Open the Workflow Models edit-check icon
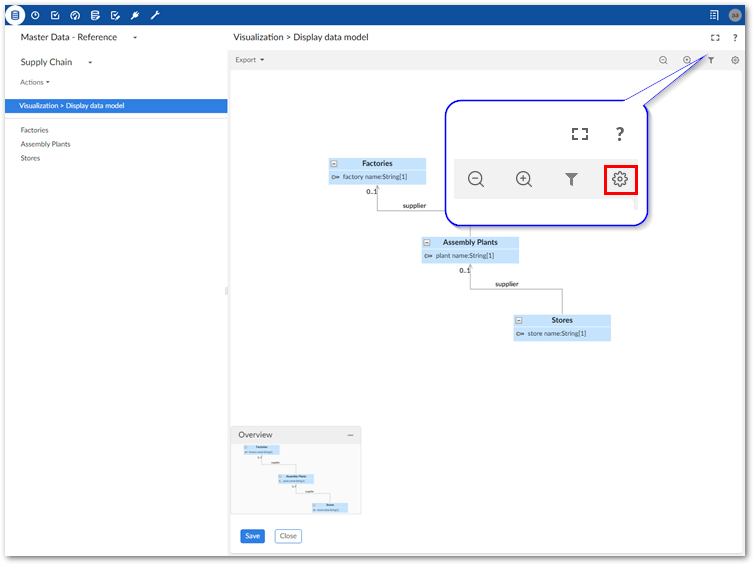 pos(115,15)
